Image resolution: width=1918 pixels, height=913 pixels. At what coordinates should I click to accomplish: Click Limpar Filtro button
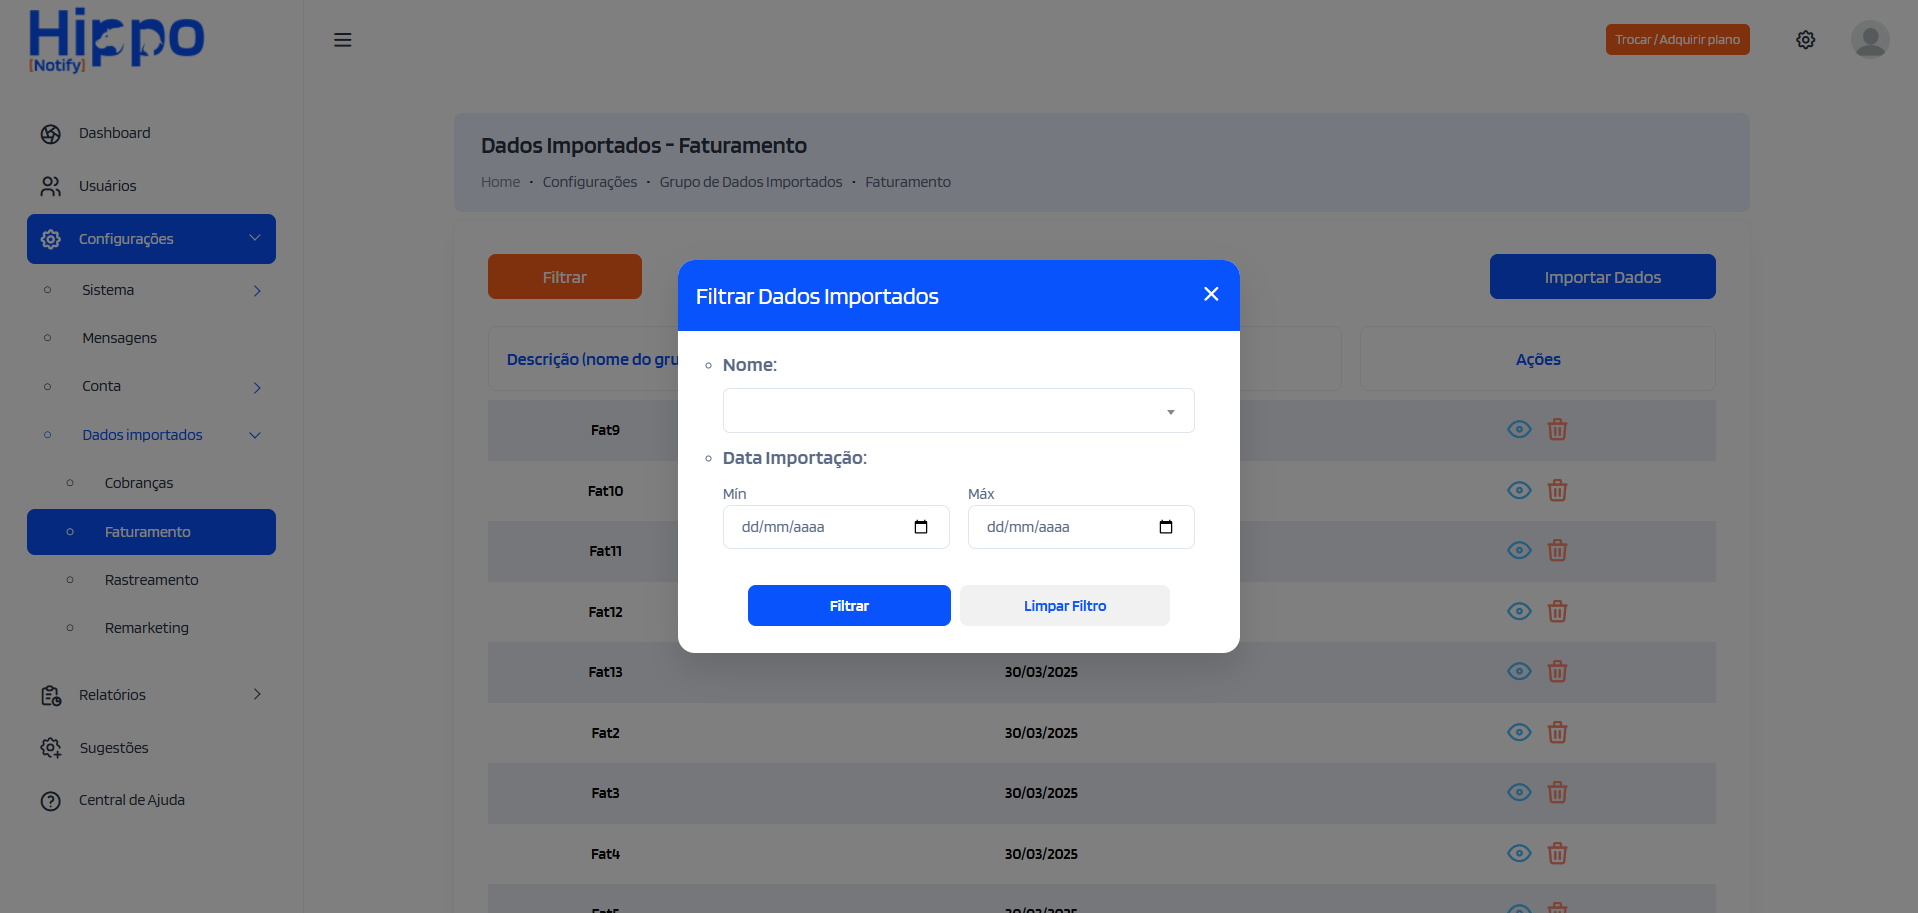1065,606
